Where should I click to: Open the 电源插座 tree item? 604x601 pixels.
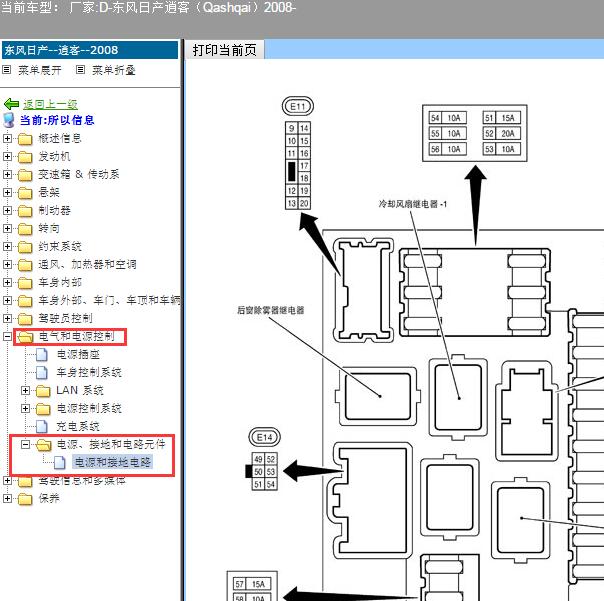(x=78, y=354)
